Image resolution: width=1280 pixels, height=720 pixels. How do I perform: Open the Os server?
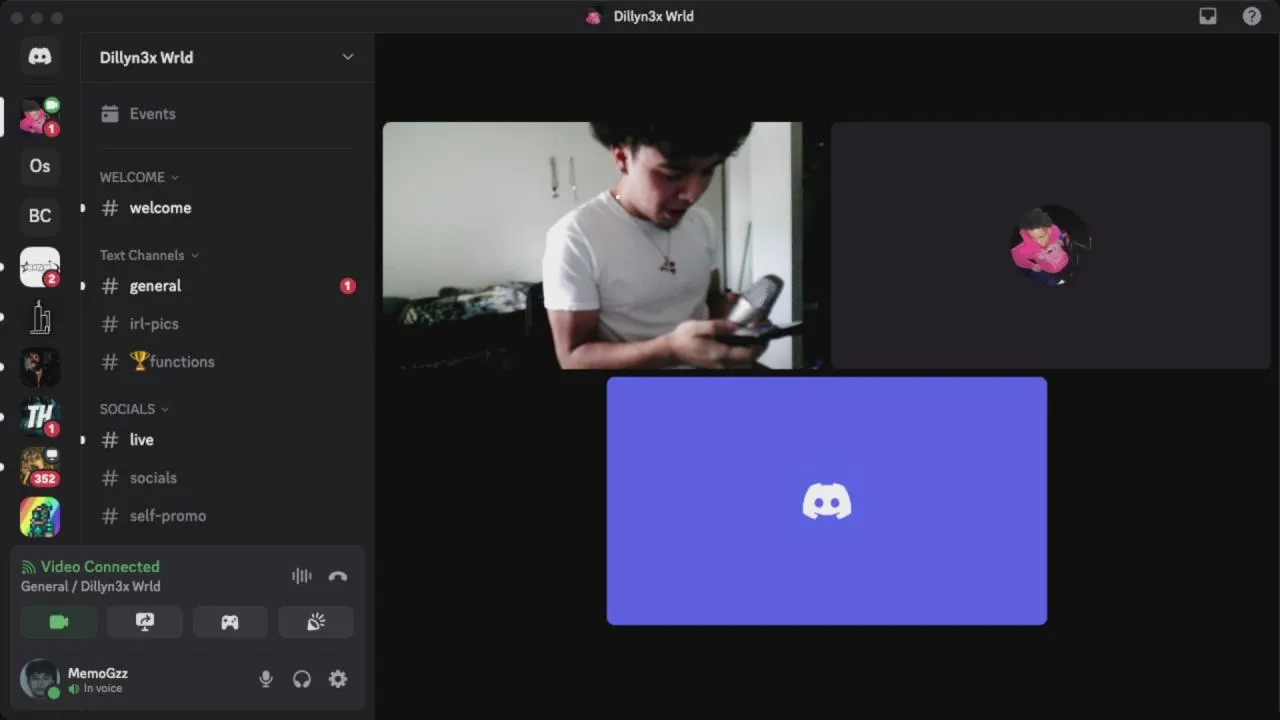click(40, 166)
